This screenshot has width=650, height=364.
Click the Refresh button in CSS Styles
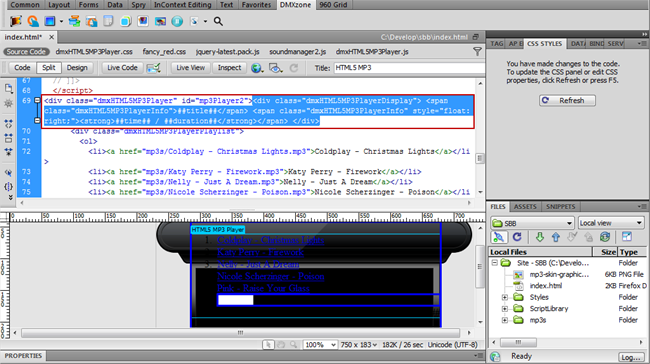point(567,101)
